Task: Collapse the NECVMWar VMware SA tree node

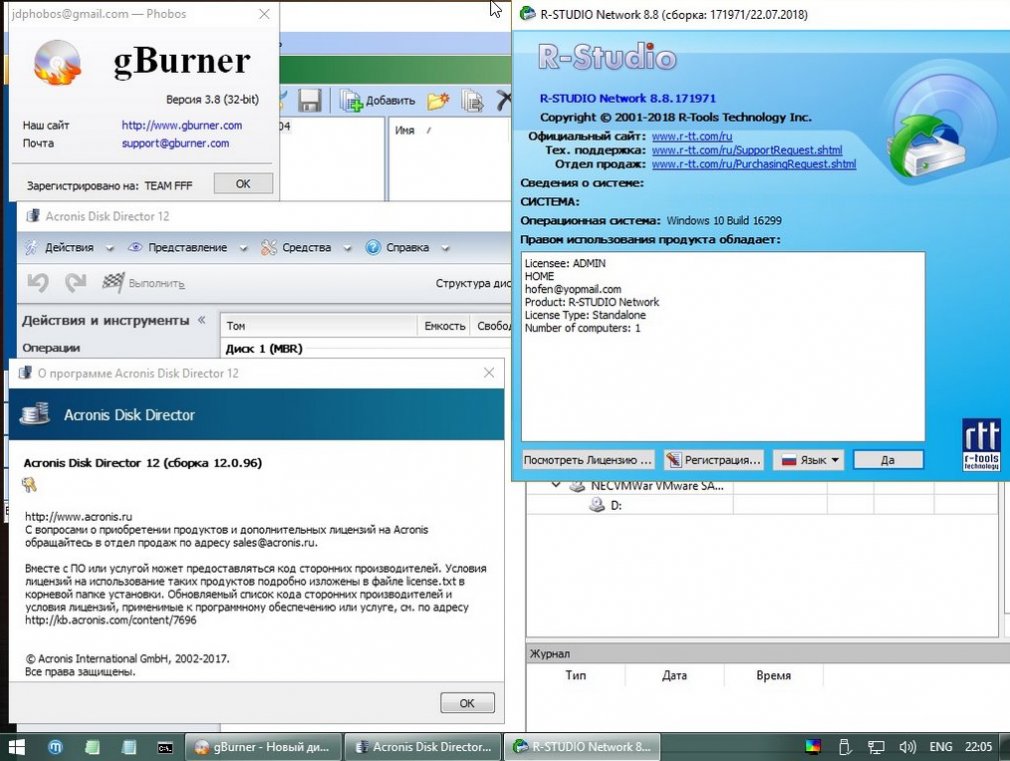Action: (x=556, y=485)
